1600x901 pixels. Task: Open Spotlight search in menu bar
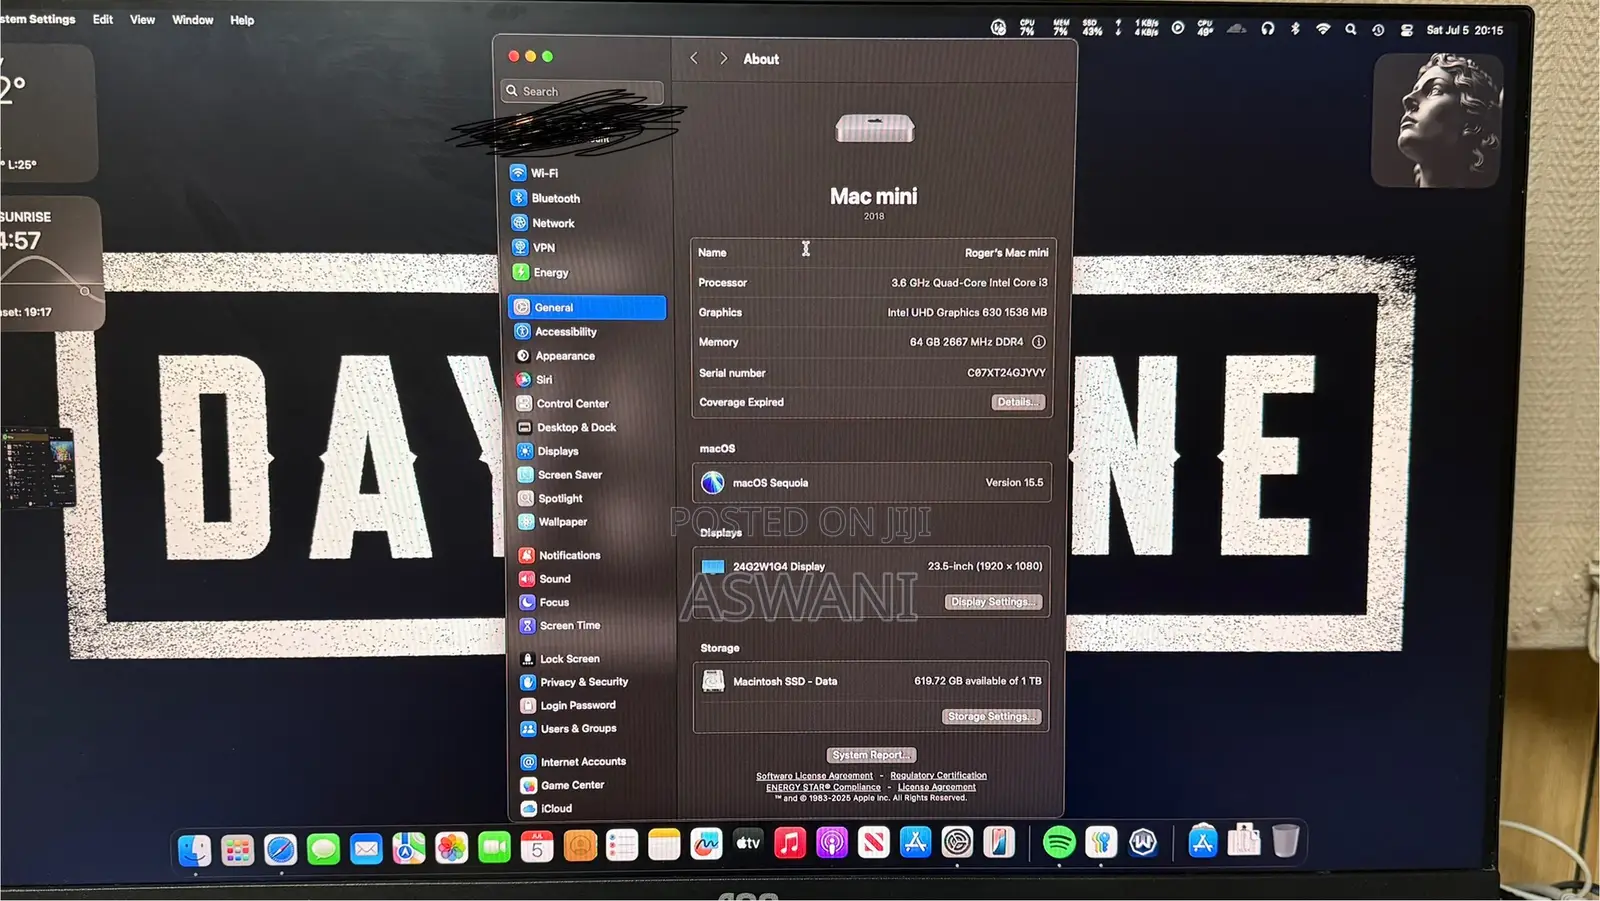pyautogui.click(x=1351, y=29)
